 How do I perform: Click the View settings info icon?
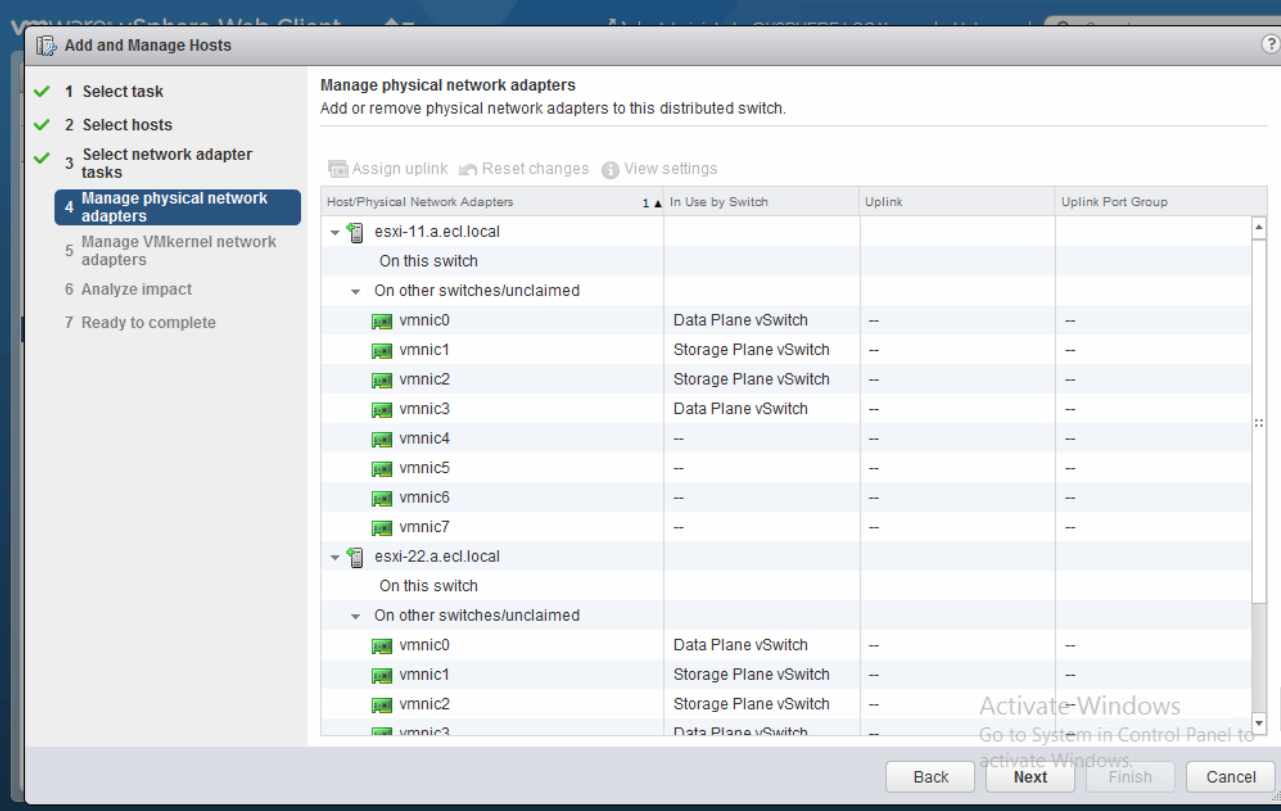point(610,170)
